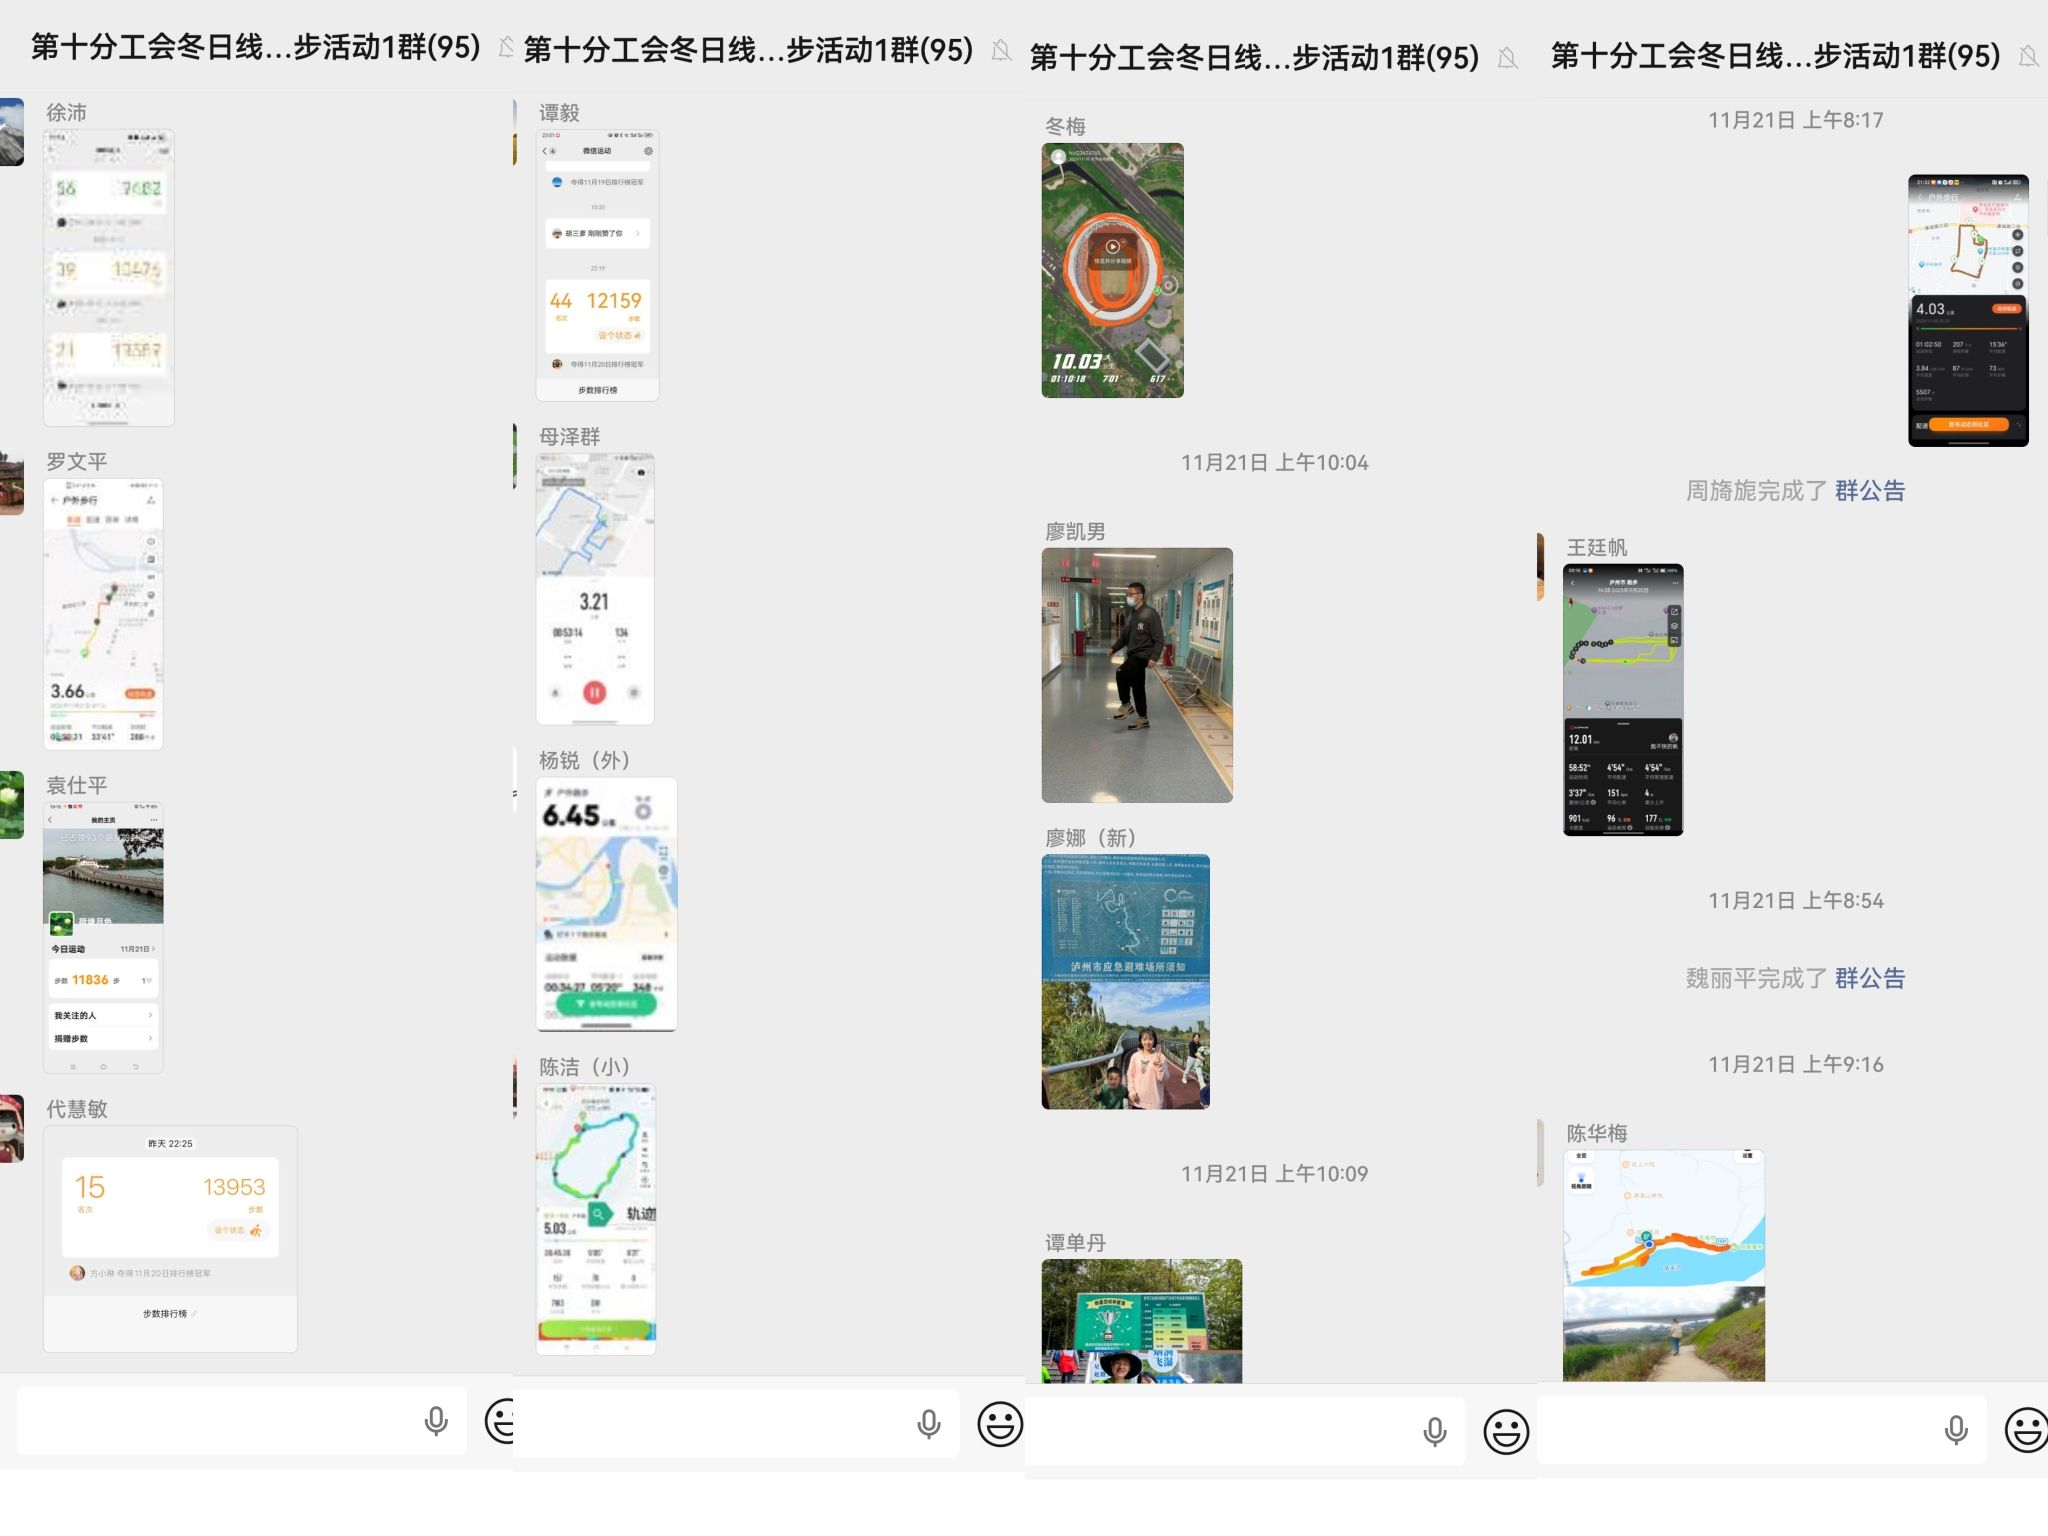Tap the microphone icon in first panel
2048x1536 pixels.
[x=436, y=1421]
